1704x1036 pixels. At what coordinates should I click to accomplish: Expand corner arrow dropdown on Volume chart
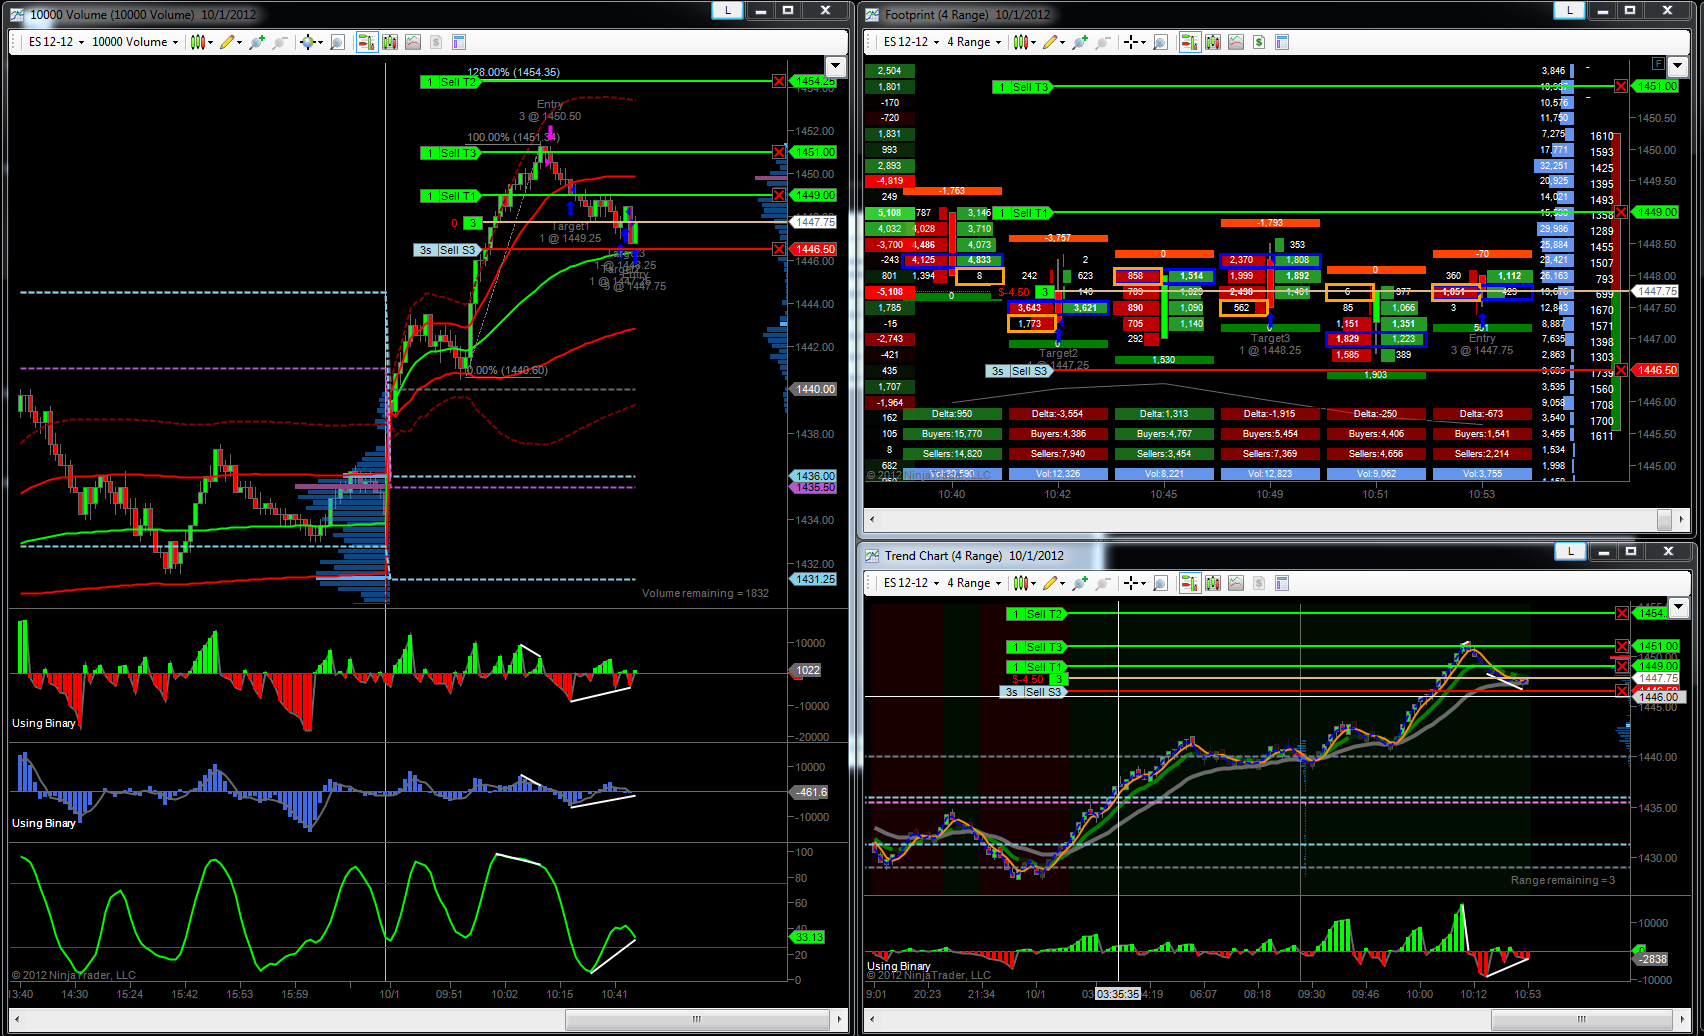835,66
